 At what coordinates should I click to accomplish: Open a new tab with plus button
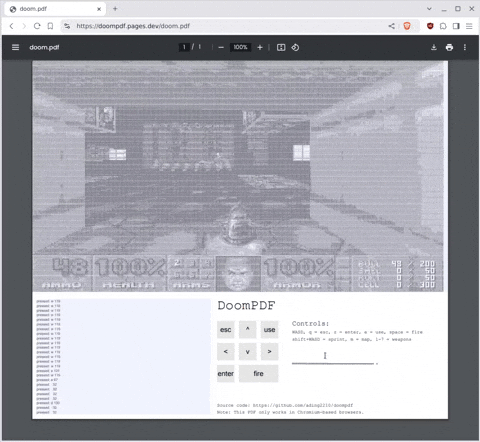click(x=115, y=9)
